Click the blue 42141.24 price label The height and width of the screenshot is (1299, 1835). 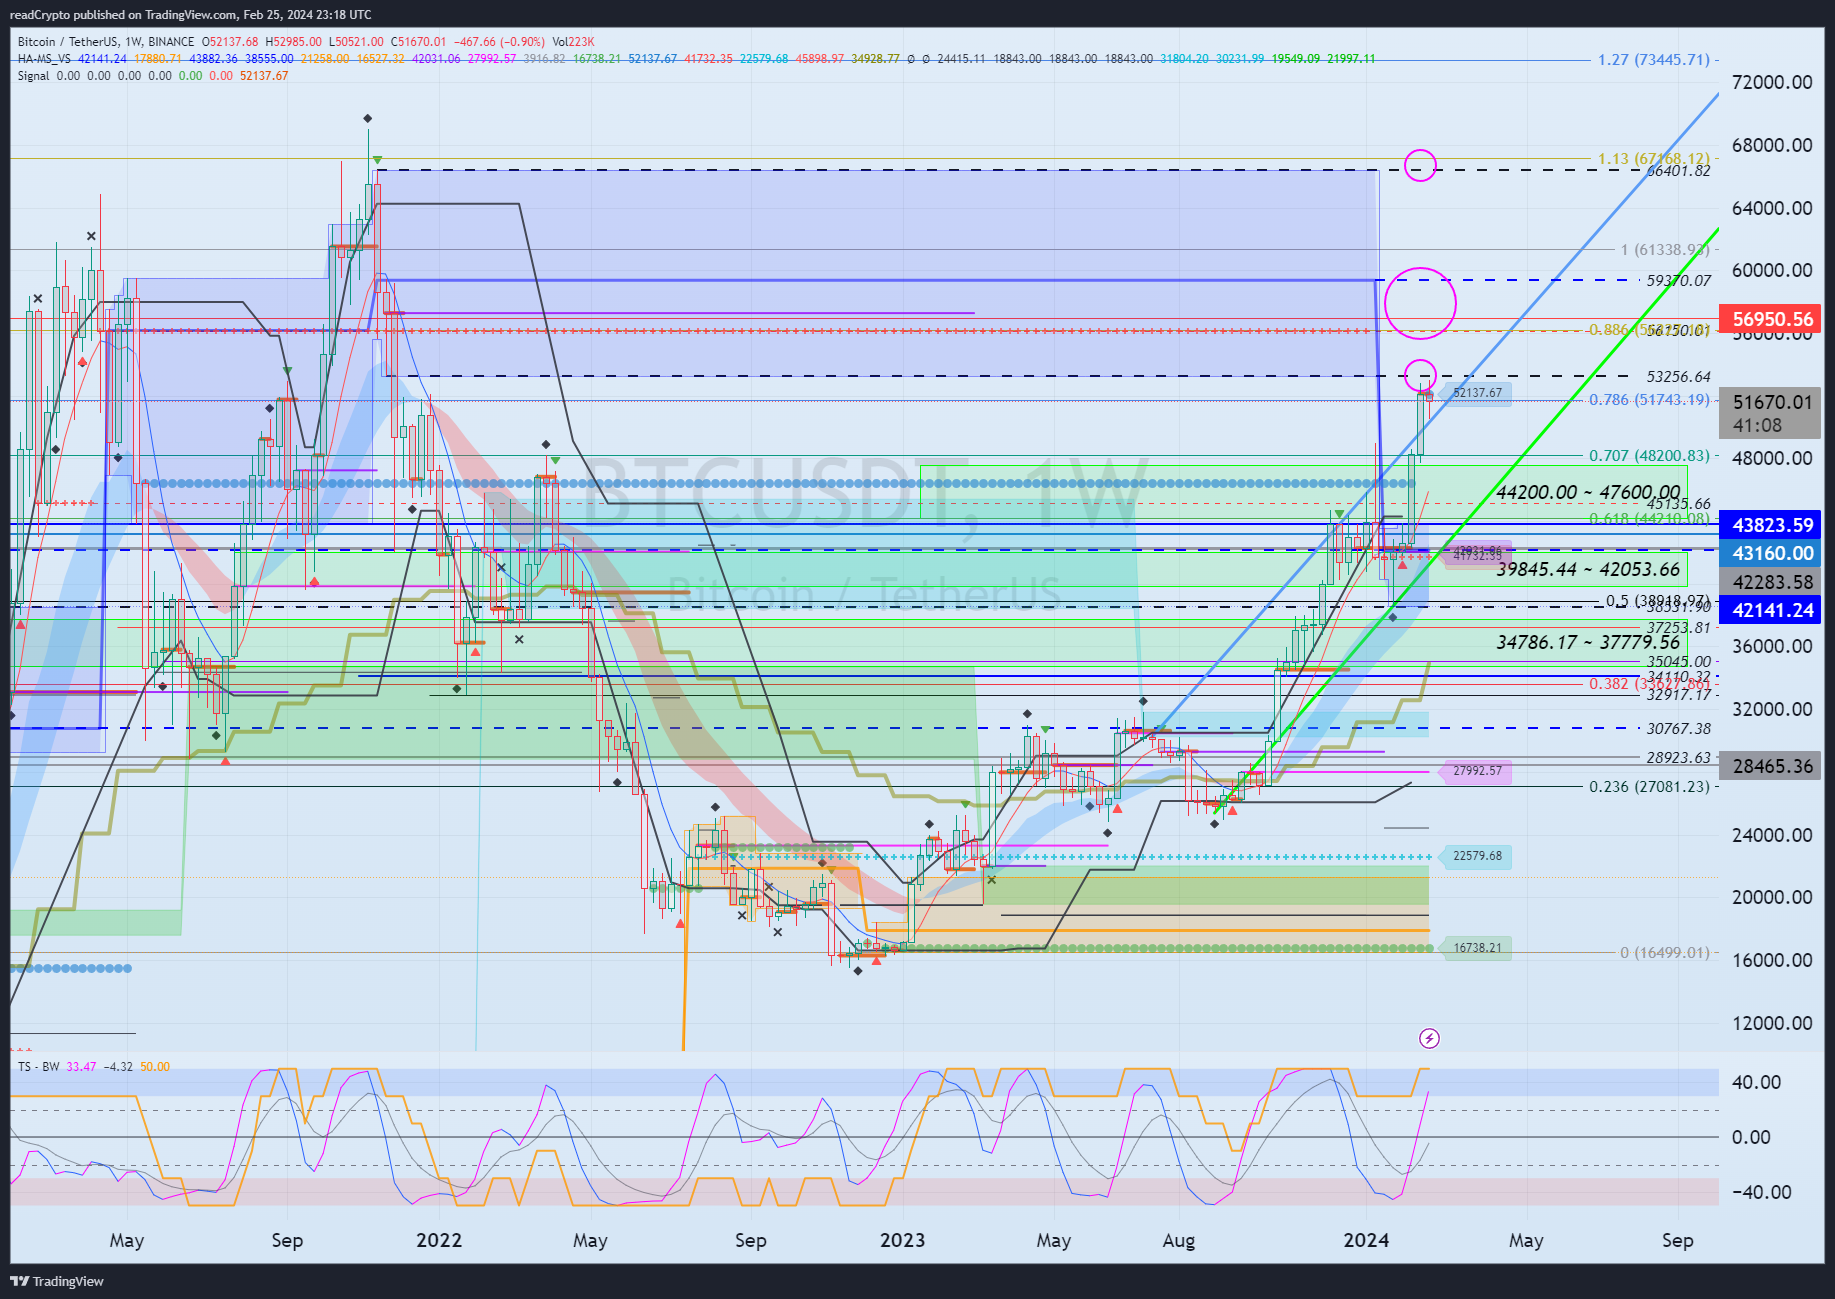click(1771, 610)
